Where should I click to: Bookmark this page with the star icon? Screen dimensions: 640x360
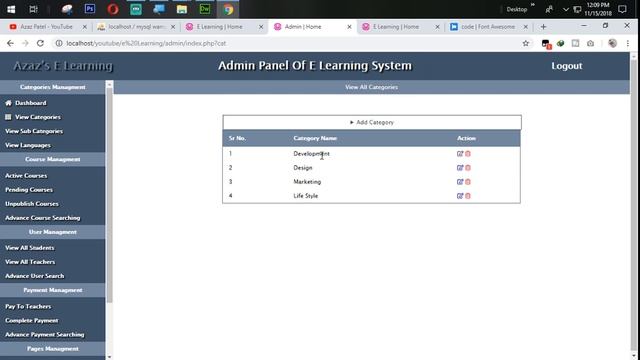pos(526,43)
